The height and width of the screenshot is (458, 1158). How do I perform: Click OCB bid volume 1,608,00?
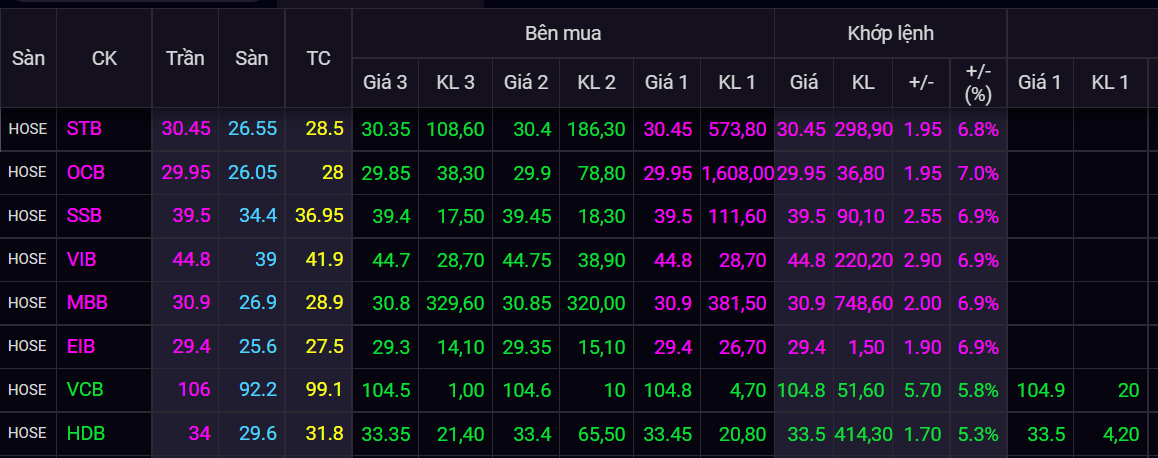tap(738, 173)
